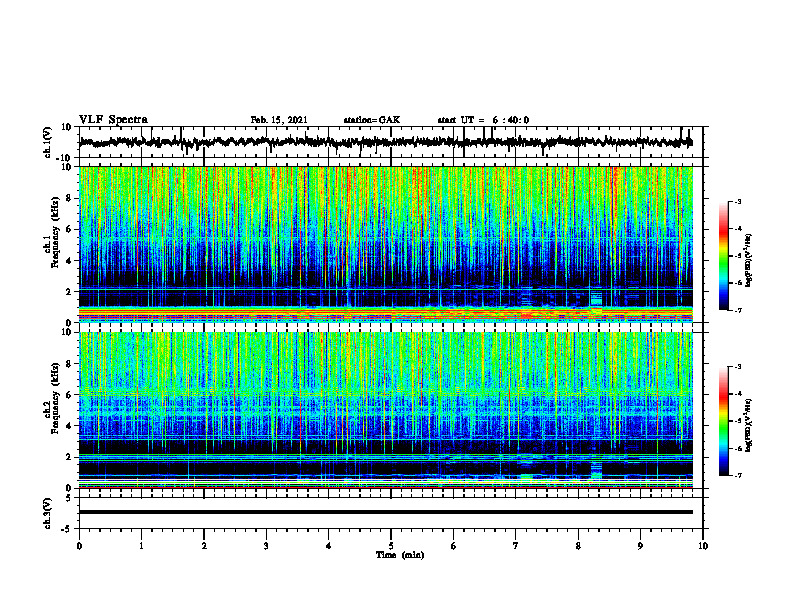Click the "ch.3(V)" axis label
This screenshot has height=612, width=792.
(x=48, y=513)
